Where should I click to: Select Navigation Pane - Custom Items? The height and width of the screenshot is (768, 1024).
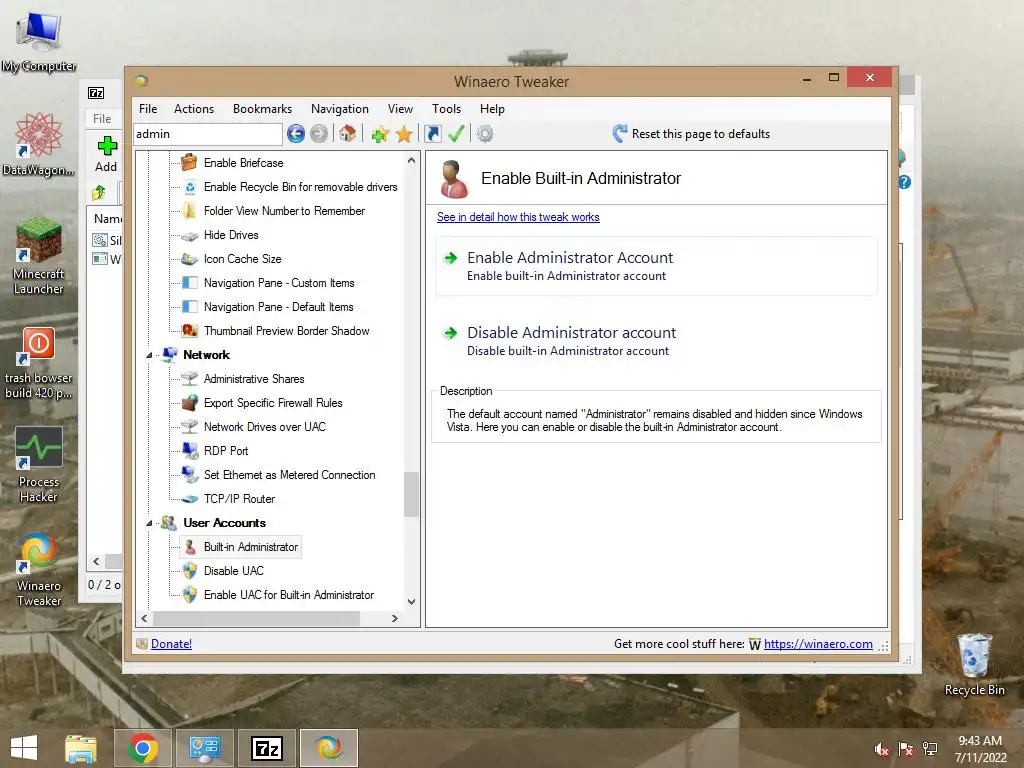(279, 283)
